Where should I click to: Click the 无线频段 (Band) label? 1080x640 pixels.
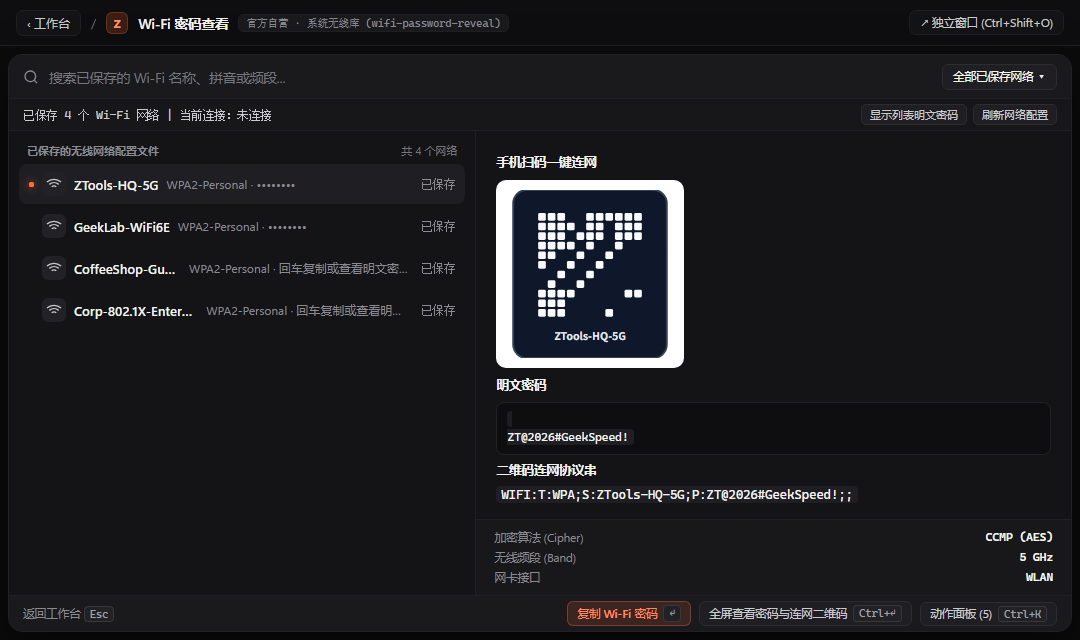tap(534, 557)
